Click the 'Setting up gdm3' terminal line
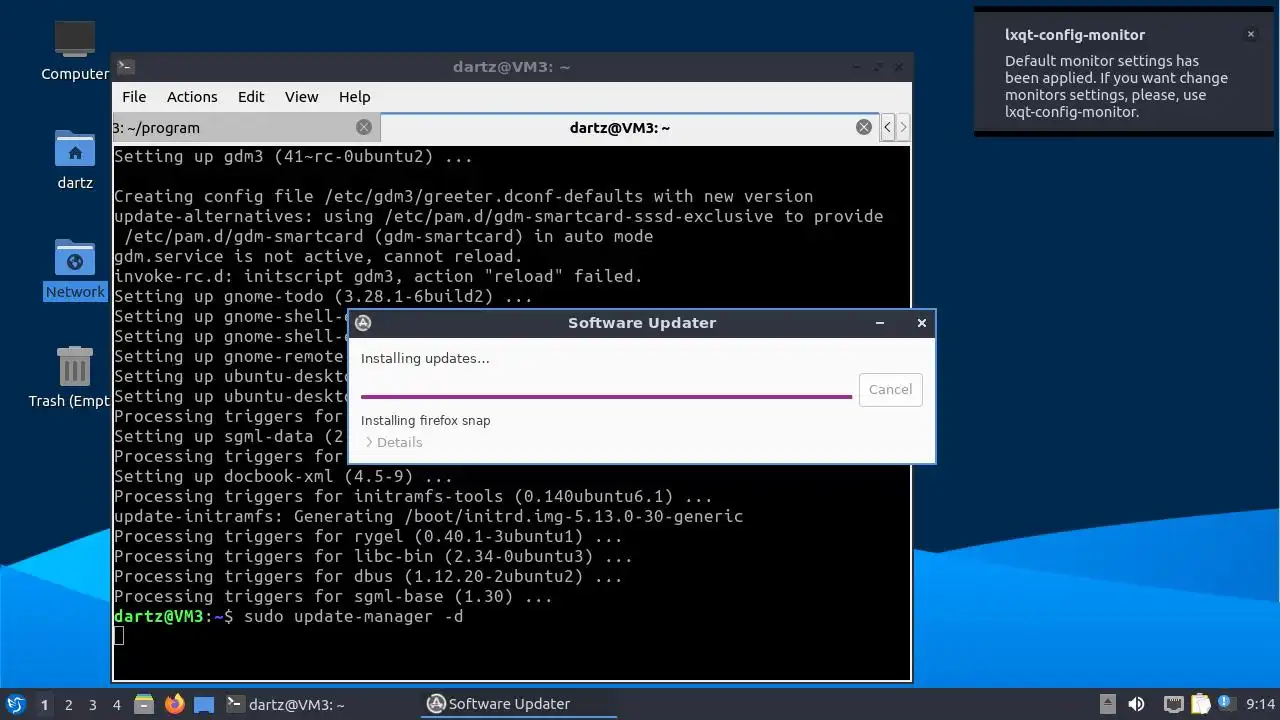 (x=293, y=156)
